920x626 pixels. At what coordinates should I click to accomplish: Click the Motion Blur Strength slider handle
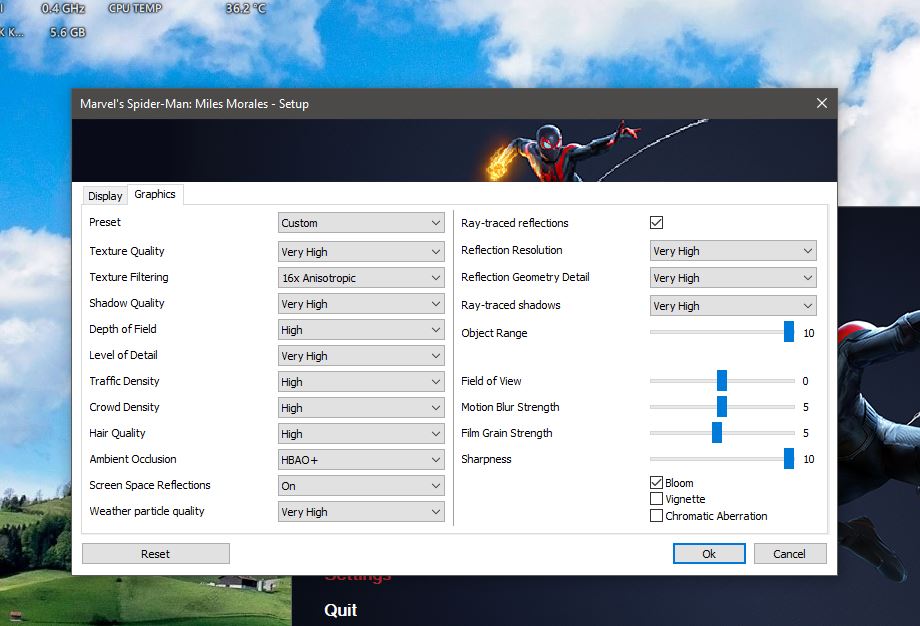click(722, 407)
